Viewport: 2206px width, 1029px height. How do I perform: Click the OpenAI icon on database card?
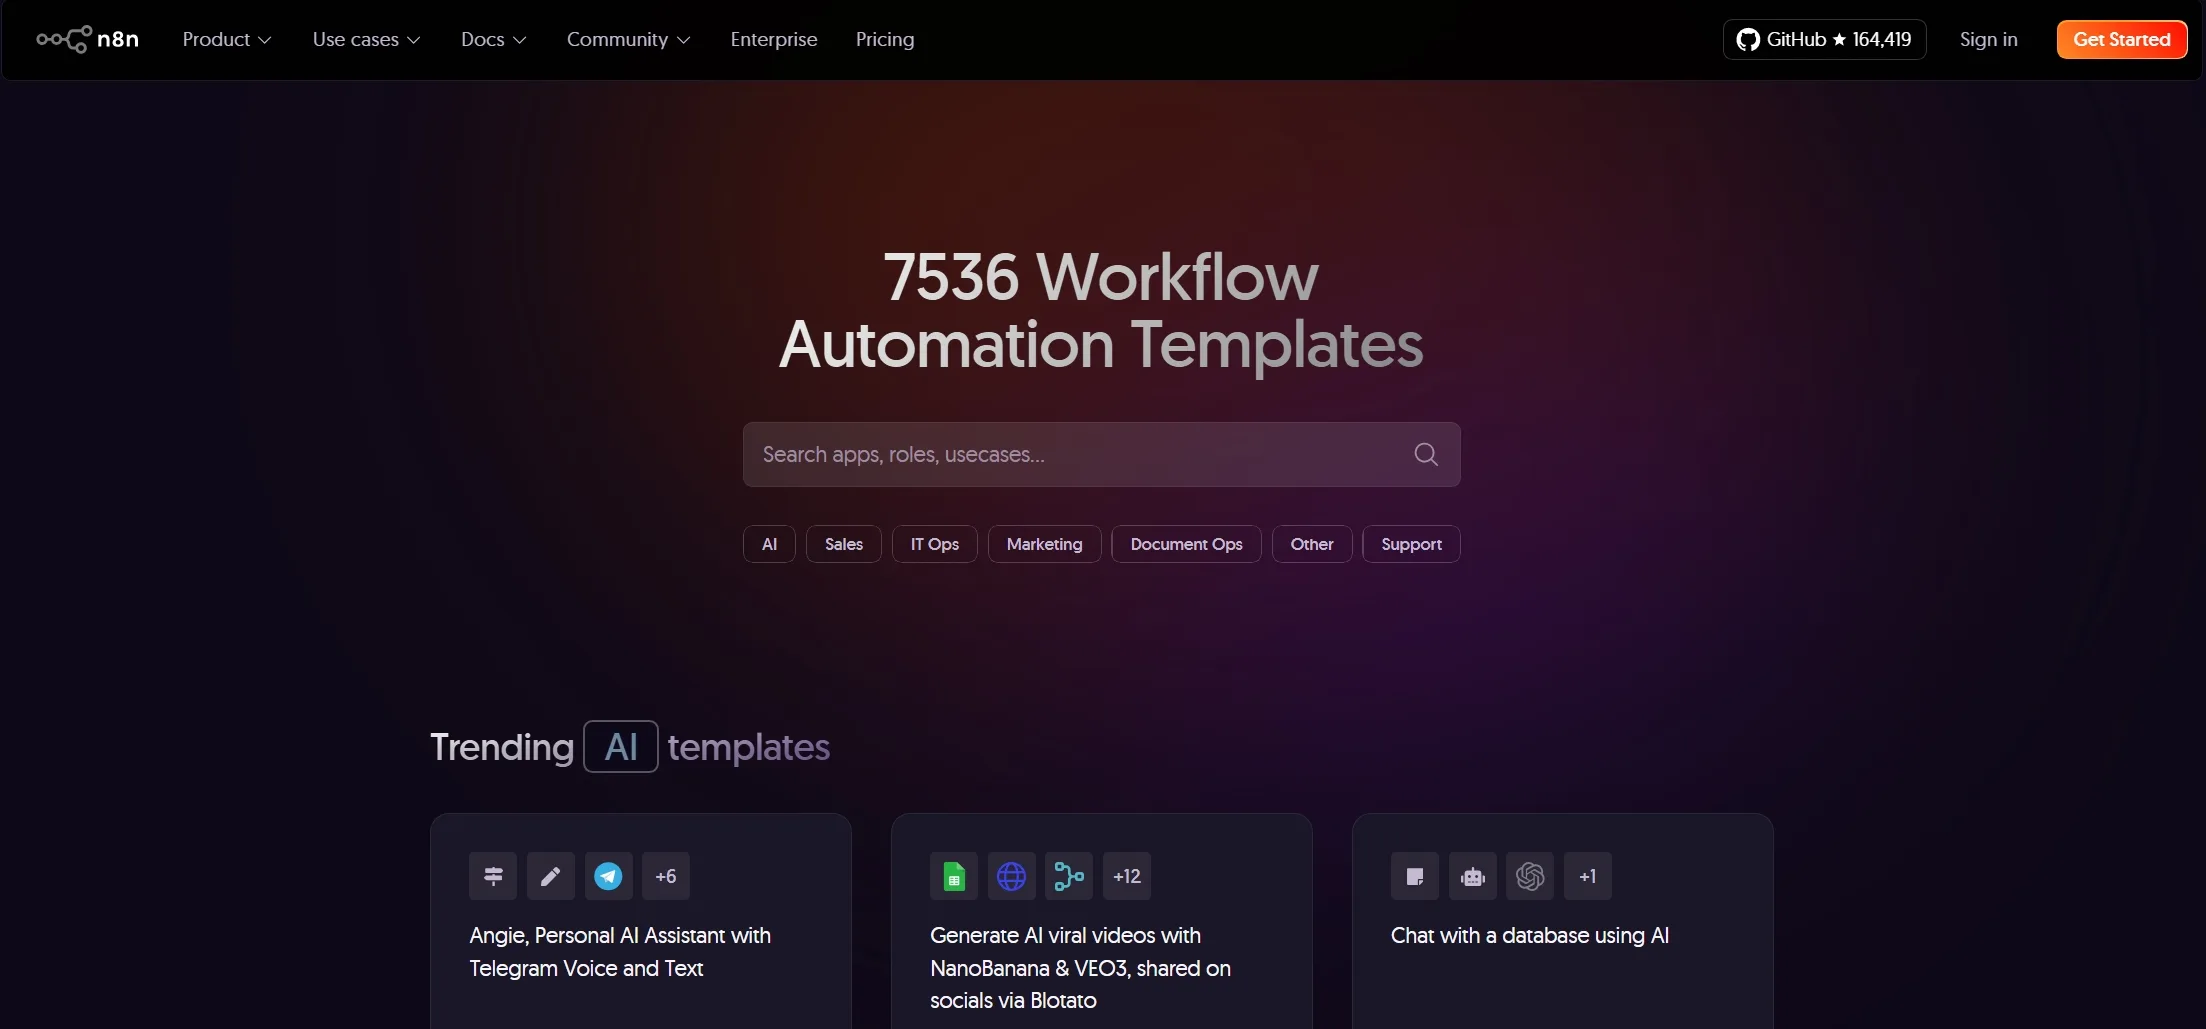coord(1530,877)
